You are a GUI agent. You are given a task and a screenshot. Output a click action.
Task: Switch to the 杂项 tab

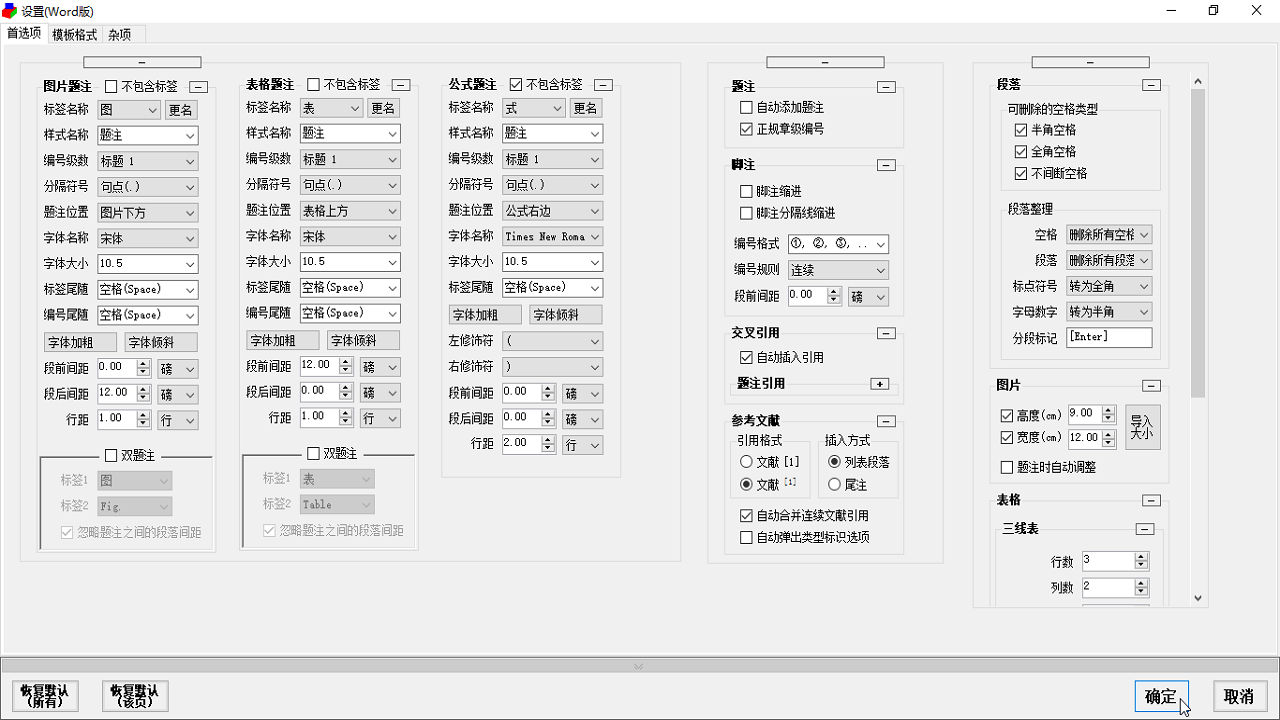120,34
